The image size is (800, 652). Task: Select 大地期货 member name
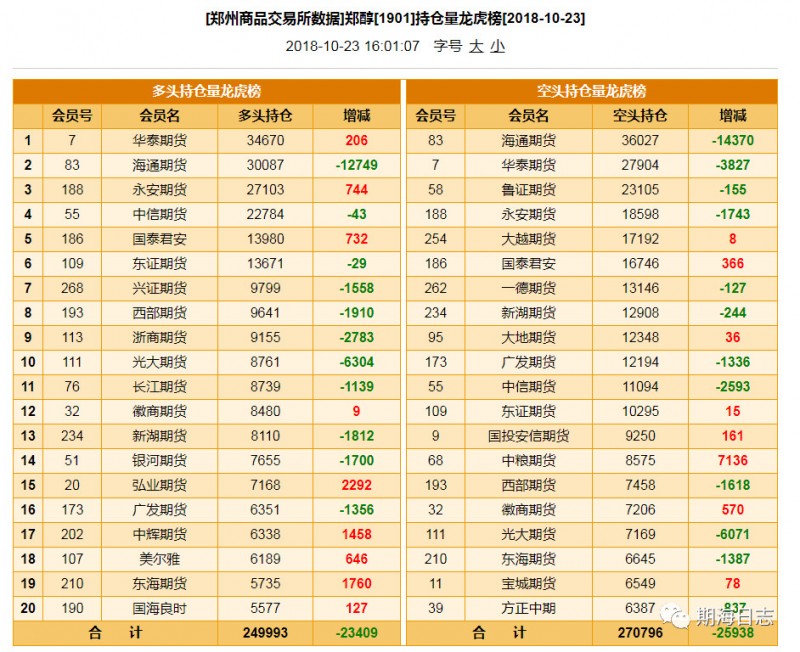(x=528, y=337)
